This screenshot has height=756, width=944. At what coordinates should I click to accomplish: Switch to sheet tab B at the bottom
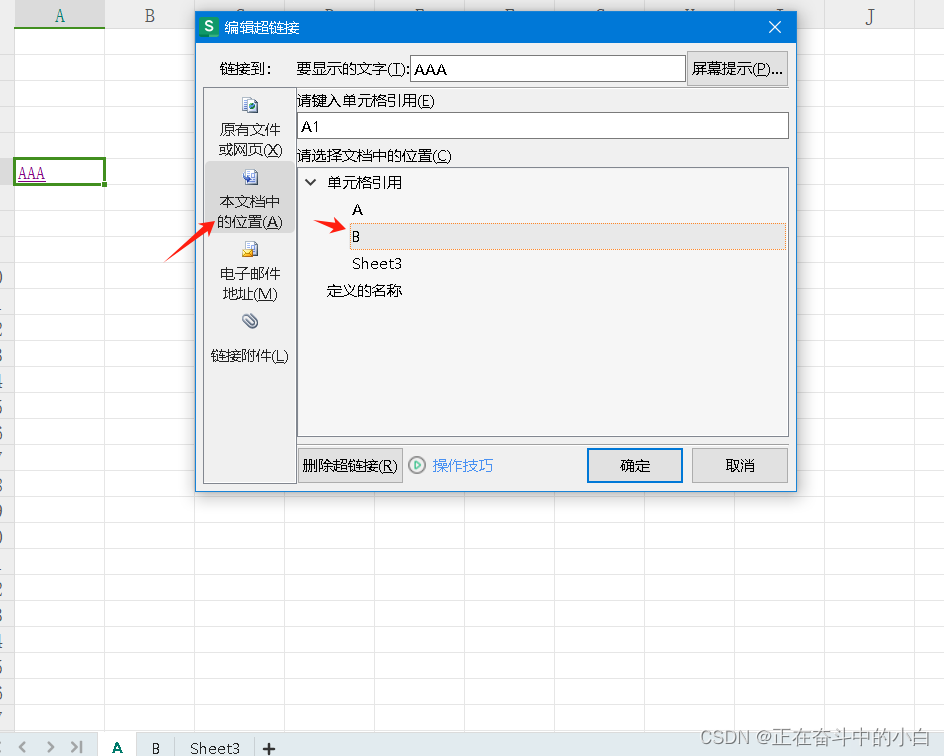tap(156, 747)
